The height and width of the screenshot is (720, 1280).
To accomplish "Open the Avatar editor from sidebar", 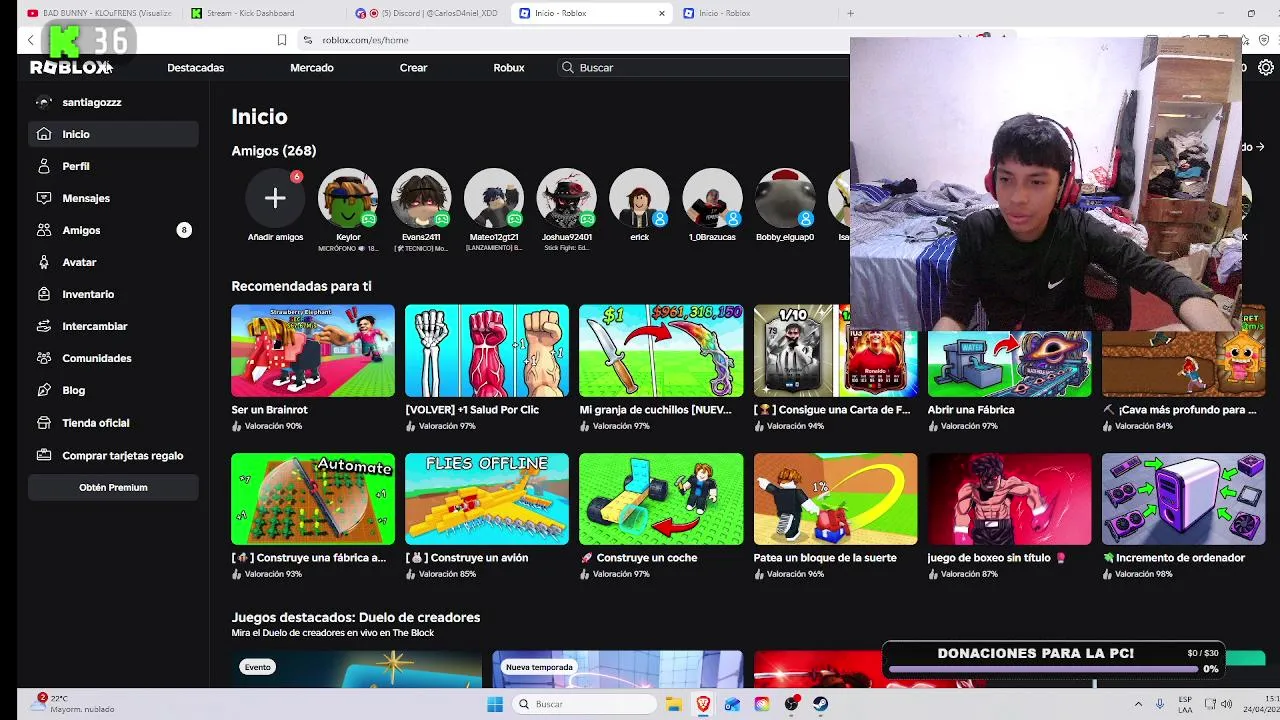I will [113, 262].
